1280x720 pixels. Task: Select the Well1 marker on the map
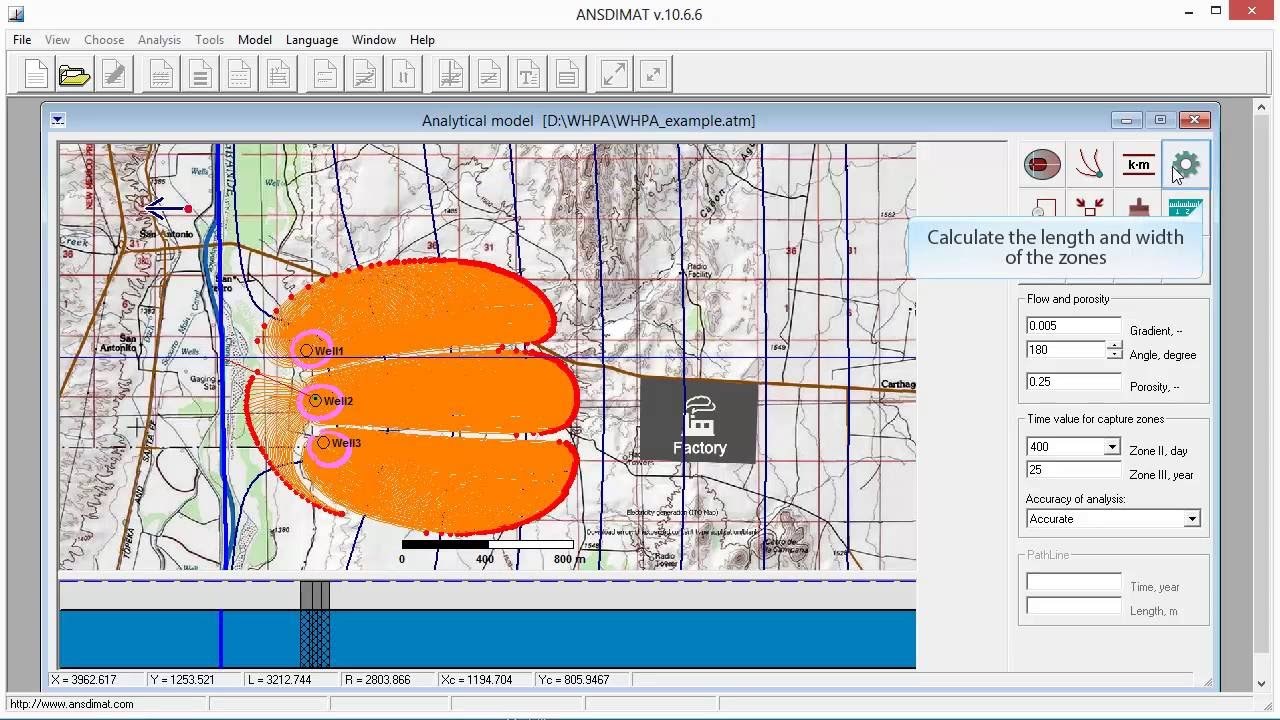(x=307, y=350)
